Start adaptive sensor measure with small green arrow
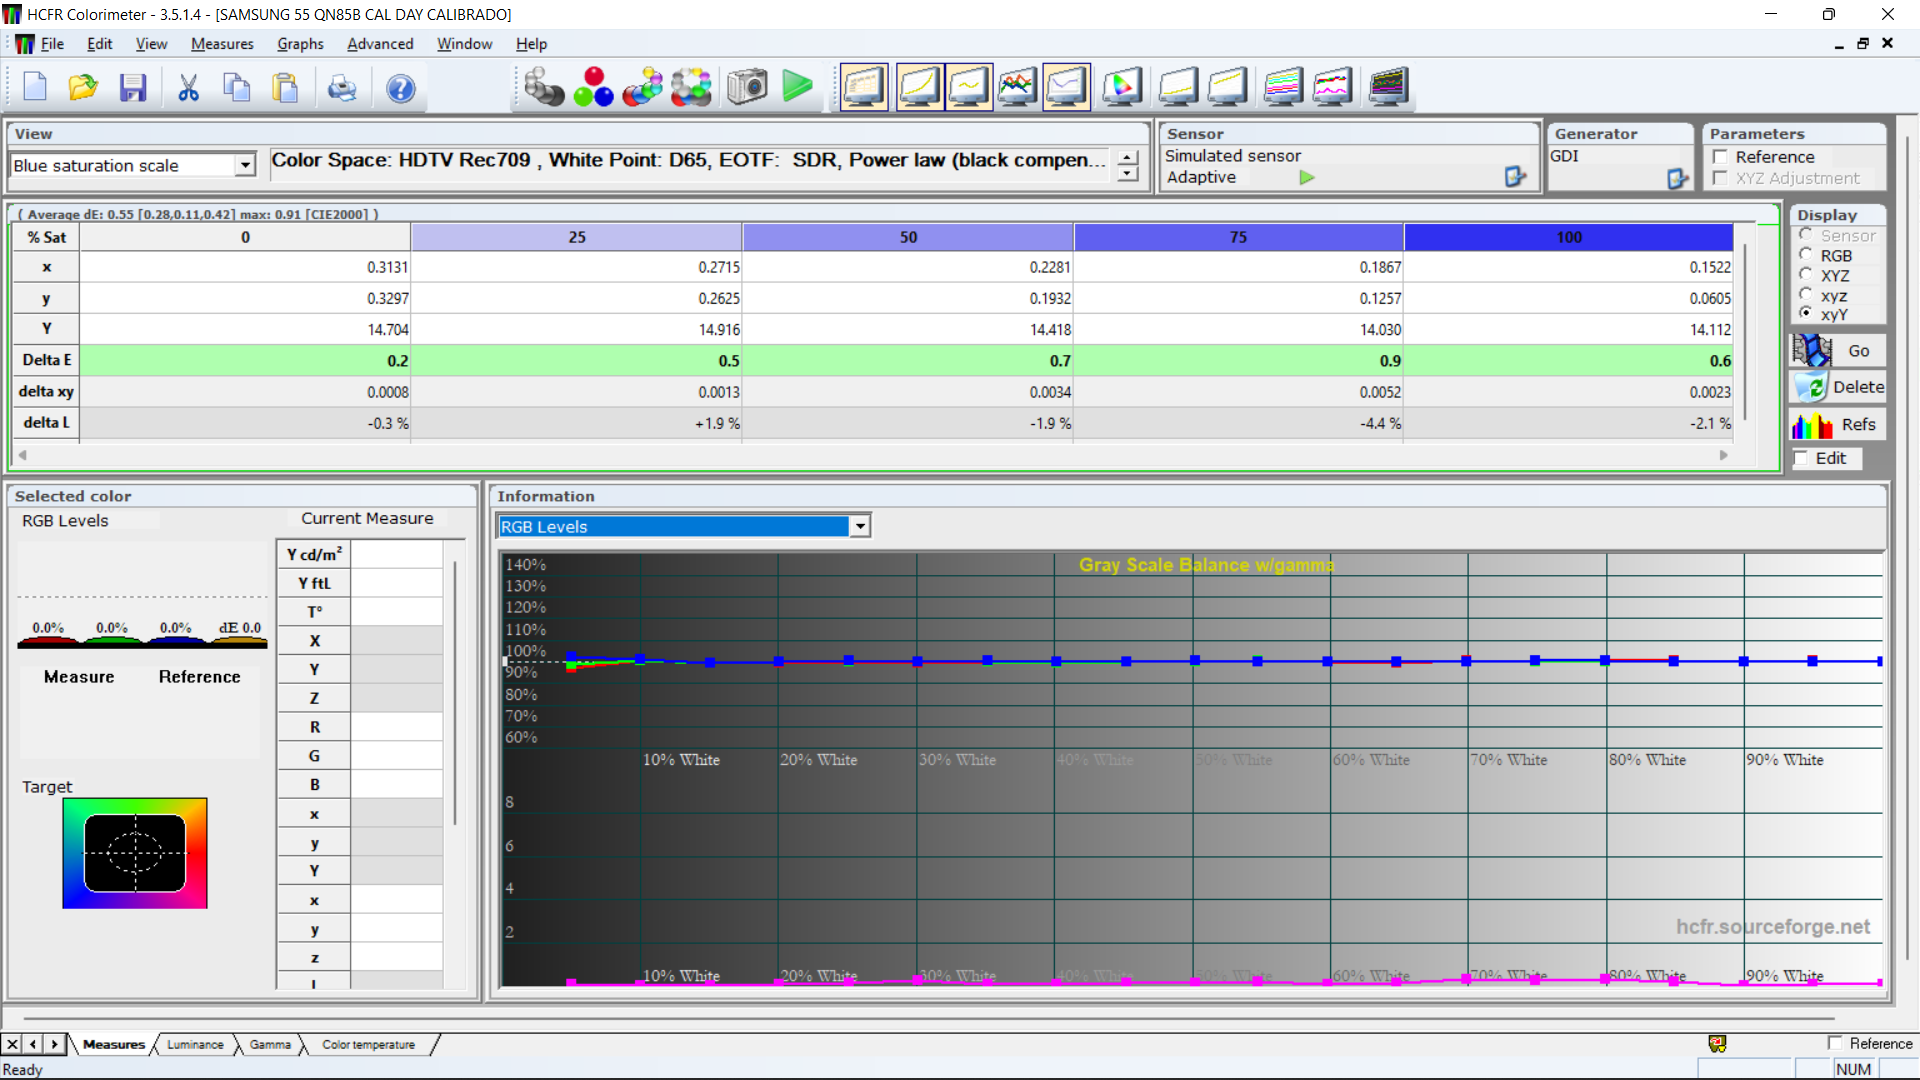 (x=1307, y=177)
